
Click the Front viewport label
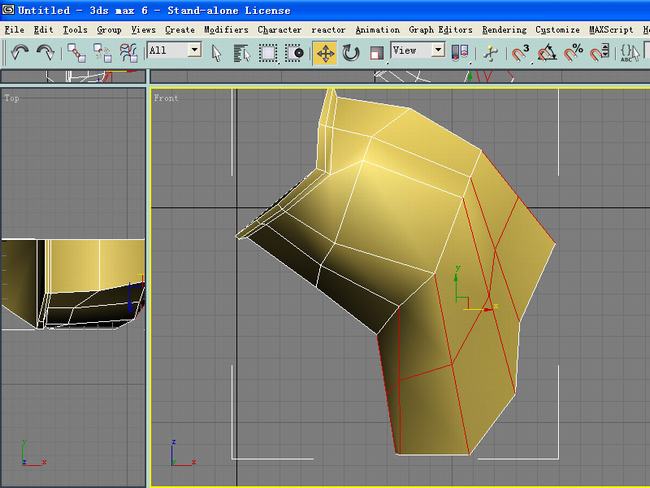click(166, 98)
